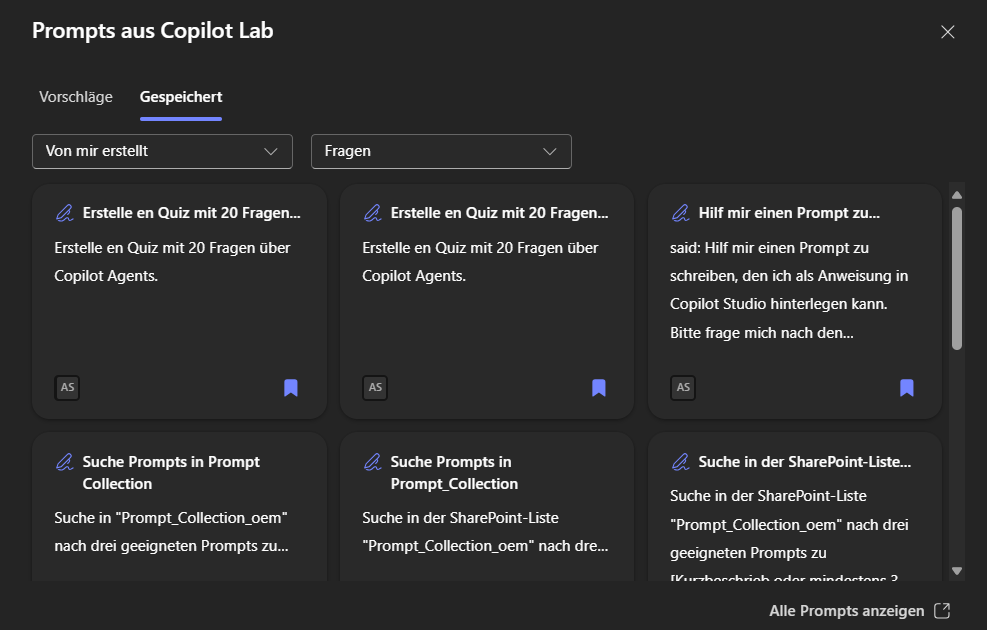Click description "Suche in "Prompt_Collection_oem" nach drei geeigneten"
Screen dimensions: 987x630
click(x=171, y=532)
